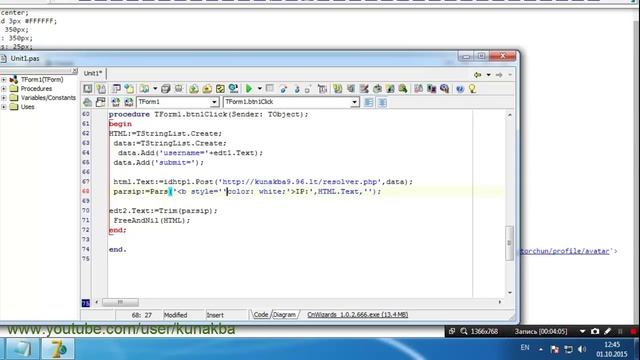Open the CnWizards_1.0.2.666.exe link
Viewport: 640px width, 360px height.
coord(358,315)
